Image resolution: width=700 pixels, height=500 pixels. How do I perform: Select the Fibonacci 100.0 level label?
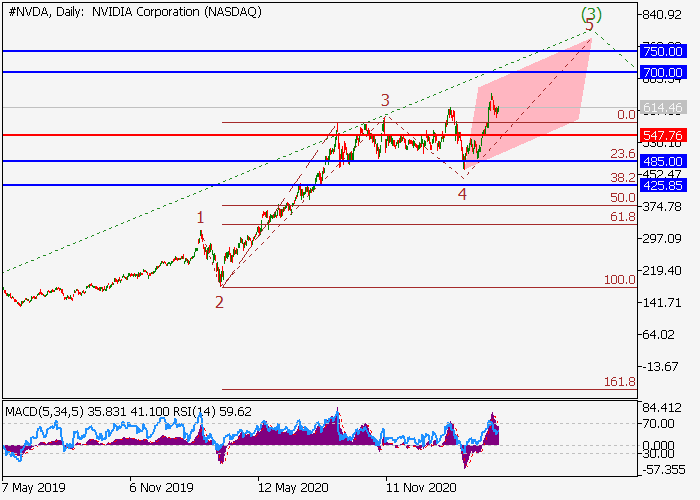click(x=620, y=280)
